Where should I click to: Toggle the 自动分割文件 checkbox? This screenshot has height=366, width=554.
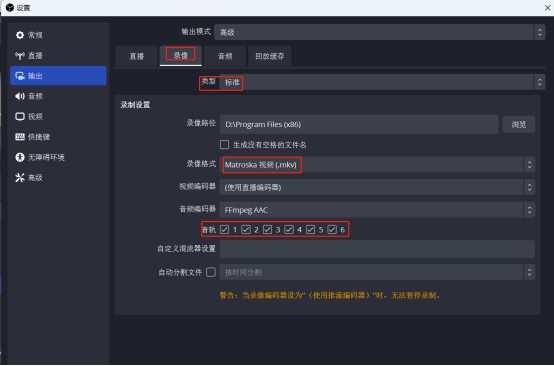211,272
